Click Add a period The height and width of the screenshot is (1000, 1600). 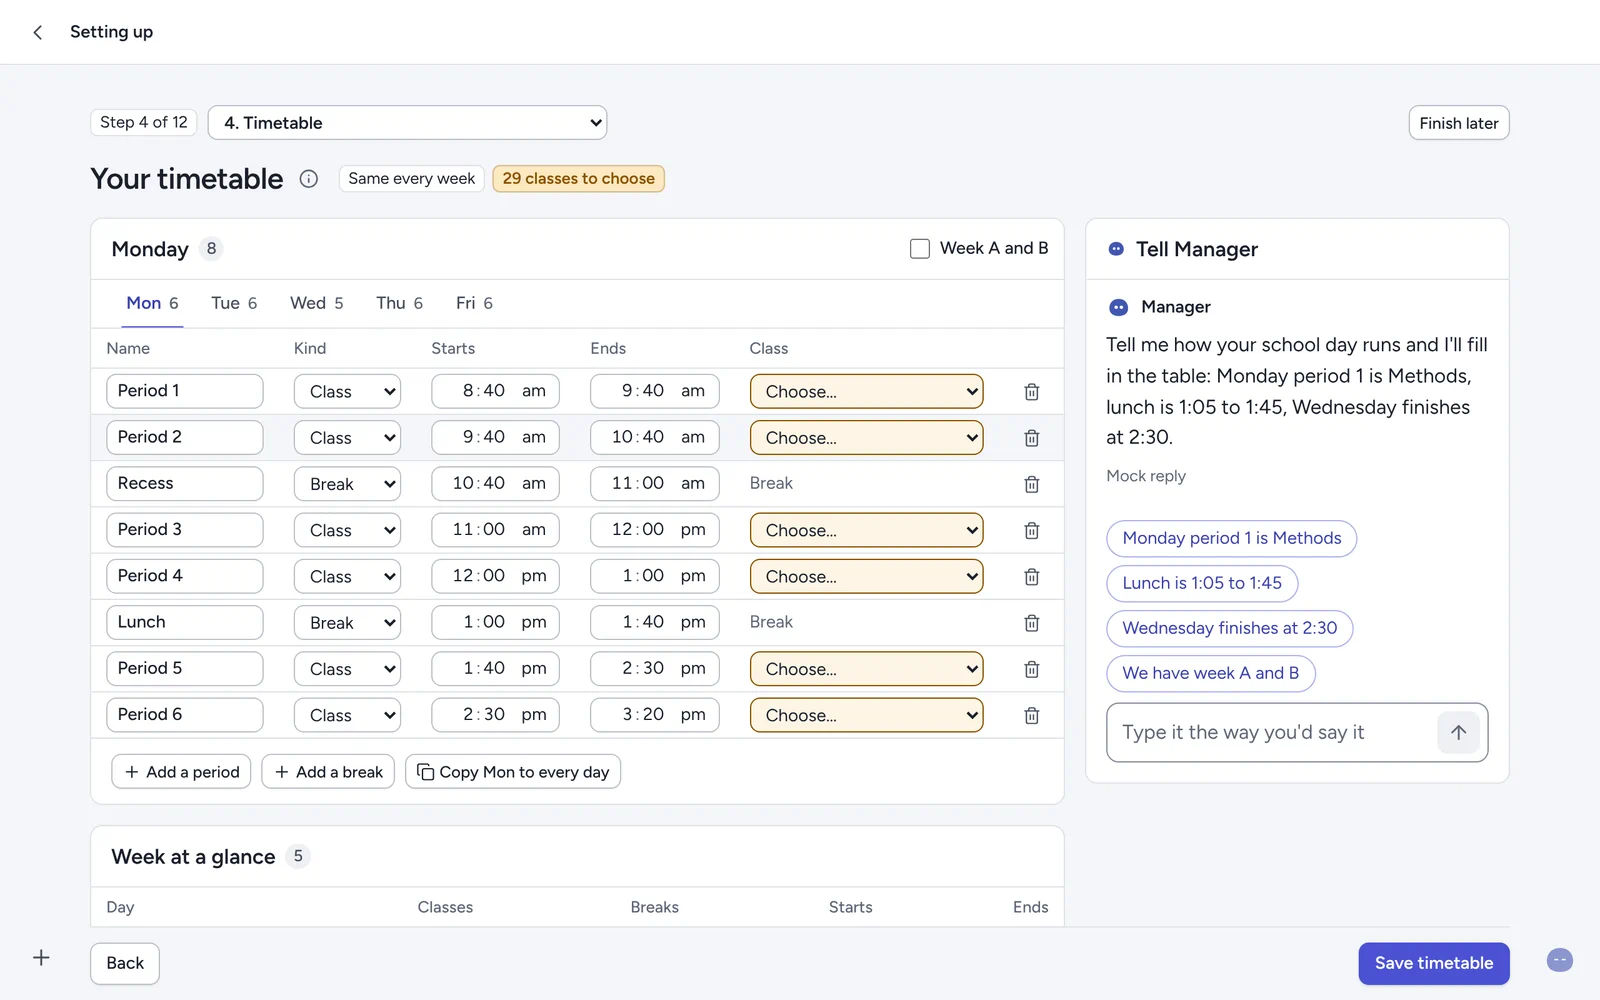click(x=181, y=772)
